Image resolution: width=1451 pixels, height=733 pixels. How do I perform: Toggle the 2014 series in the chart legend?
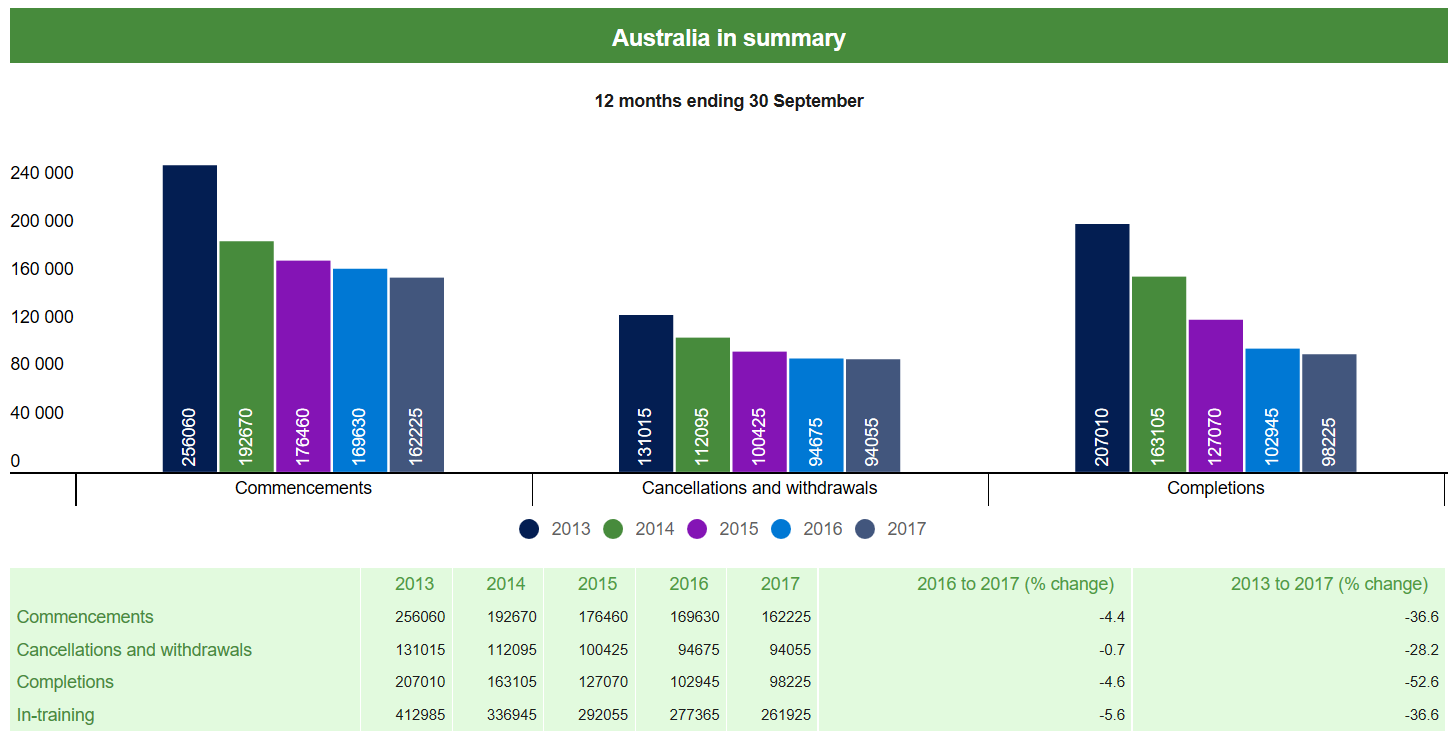coord(639,529)
